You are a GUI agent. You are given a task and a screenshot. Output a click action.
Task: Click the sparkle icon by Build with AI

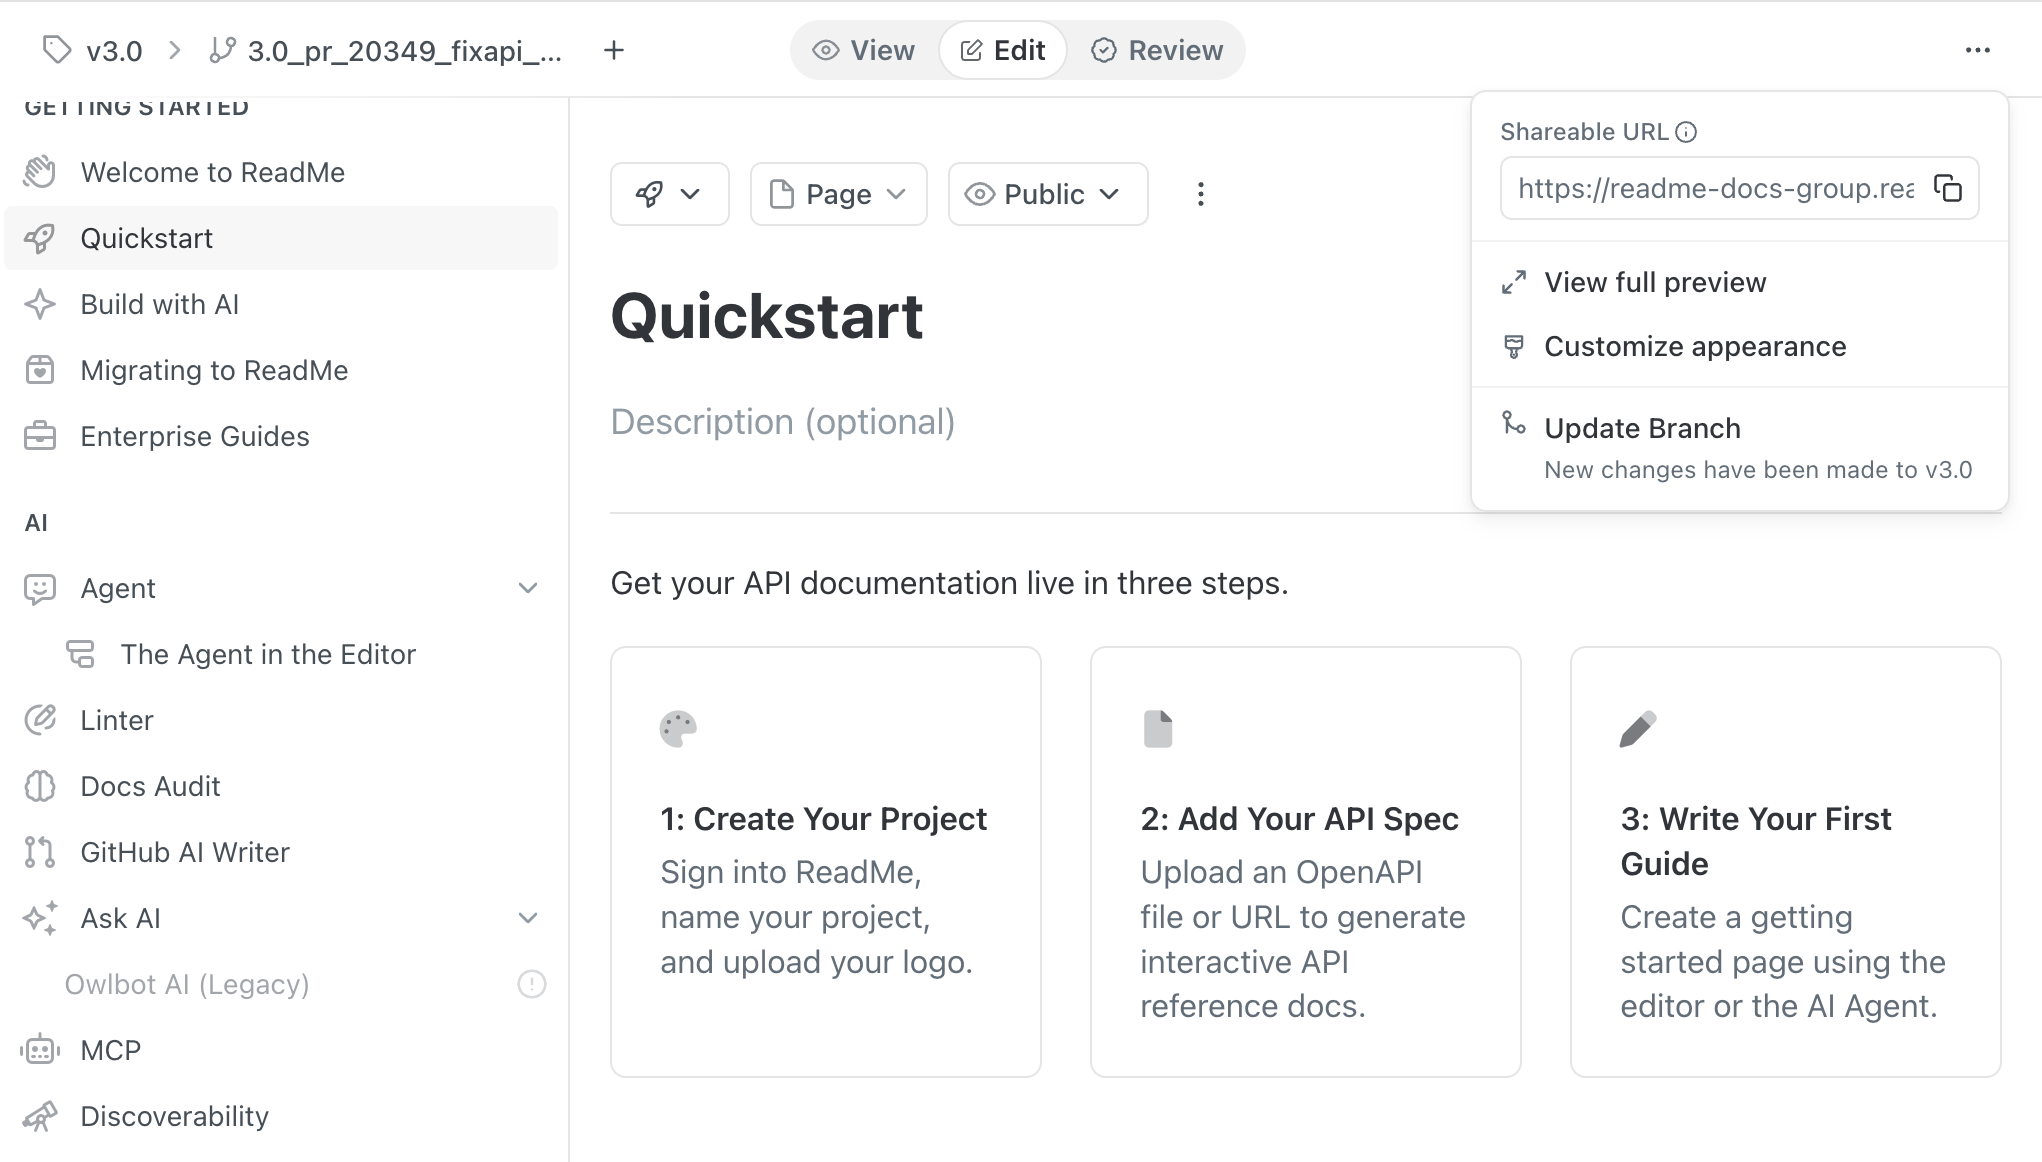point(40,304)
